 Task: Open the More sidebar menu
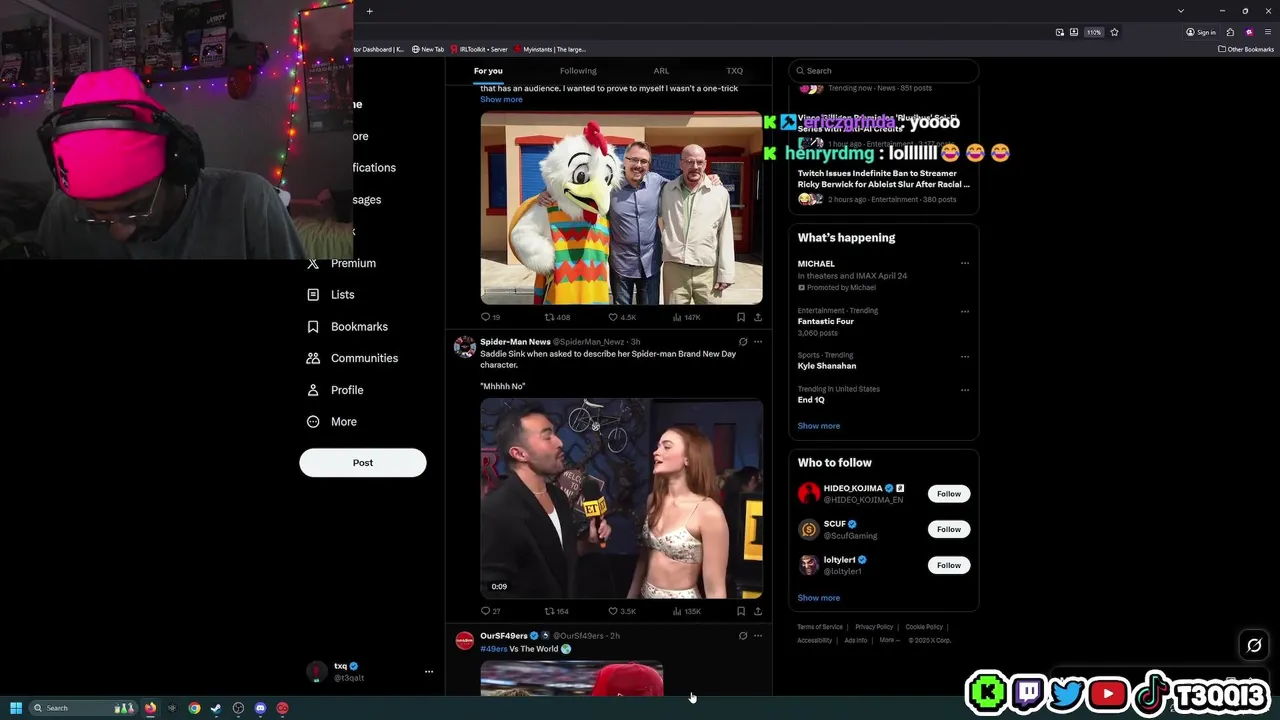(332, 422)
